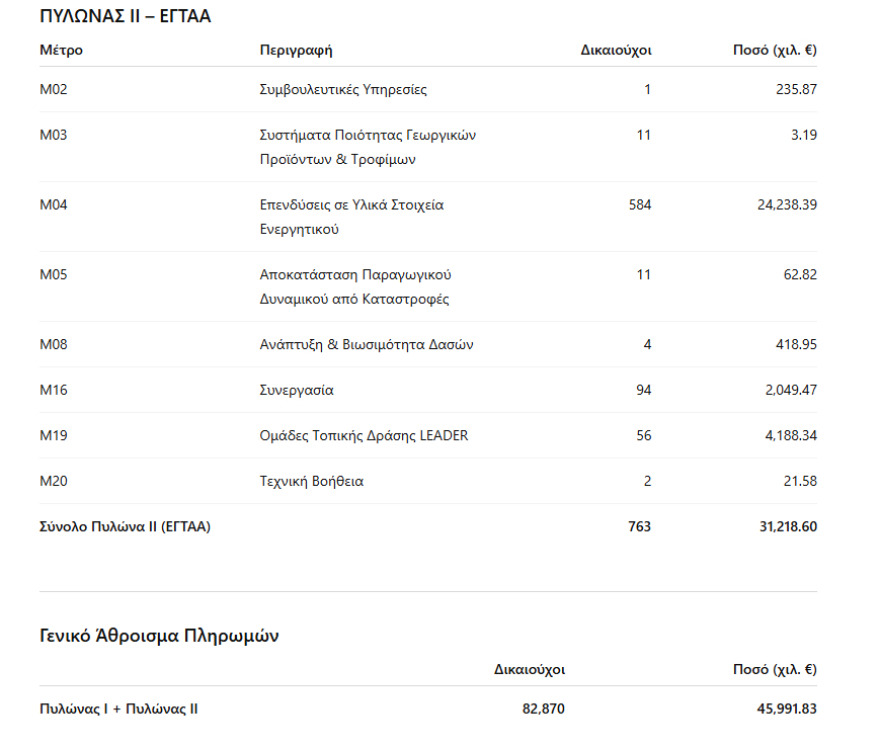Select the Συμβουλευτικές Υπηρεσίες description
Screen dimensions: 880x749
point(343,90)
